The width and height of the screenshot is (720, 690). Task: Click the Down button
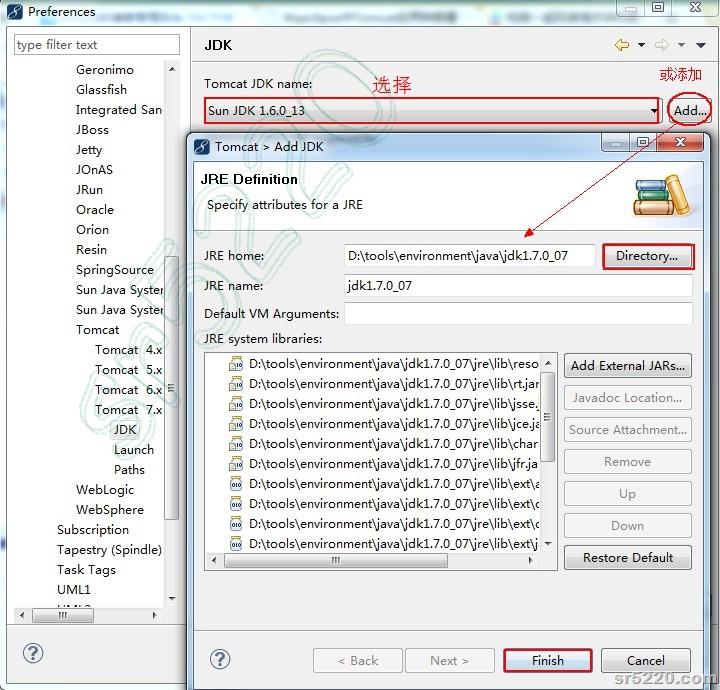(x=628, y=526)
